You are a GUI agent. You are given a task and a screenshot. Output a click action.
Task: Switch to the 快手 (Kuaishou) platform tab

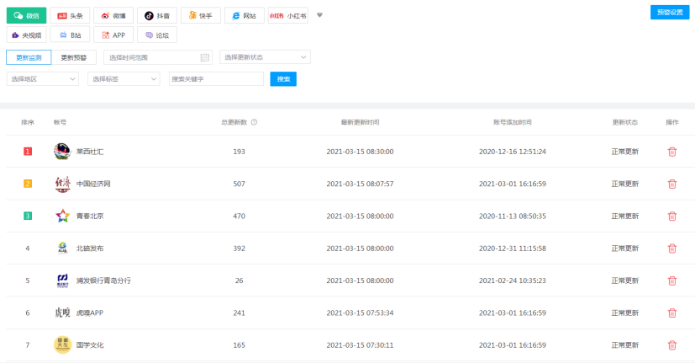[x=201, y=16]
